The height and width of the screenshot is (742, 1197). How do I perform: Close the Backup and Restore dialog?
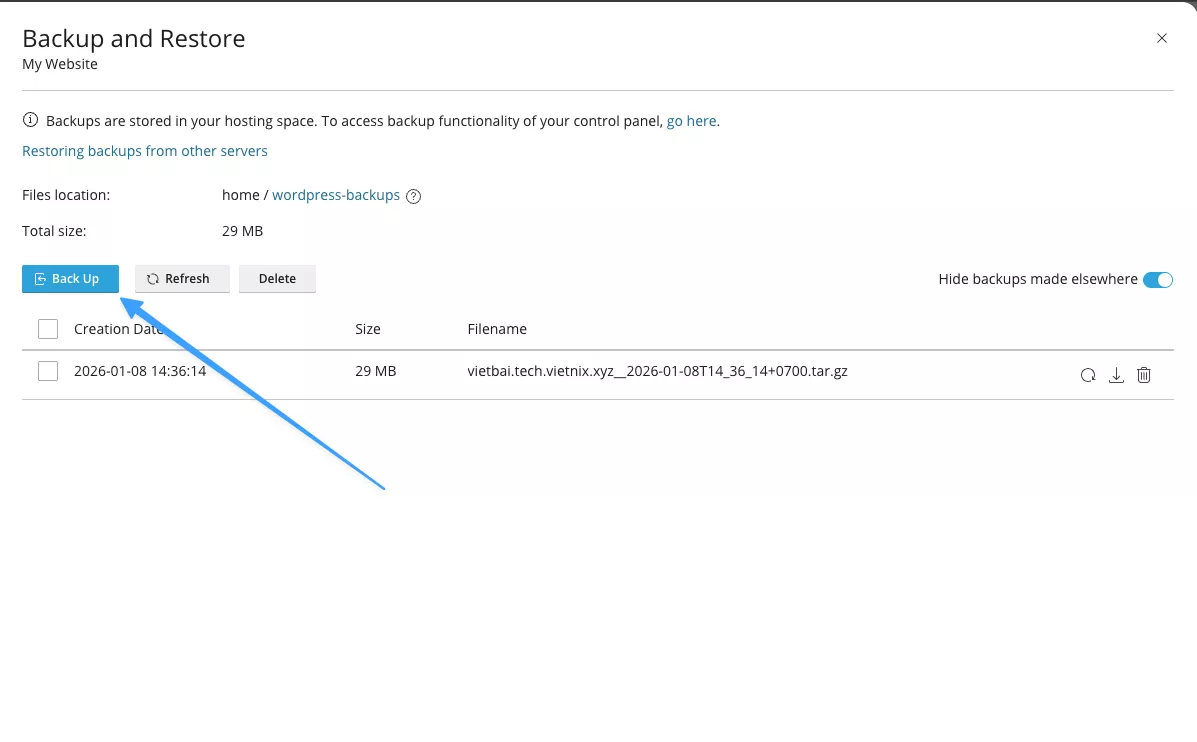1161,38
